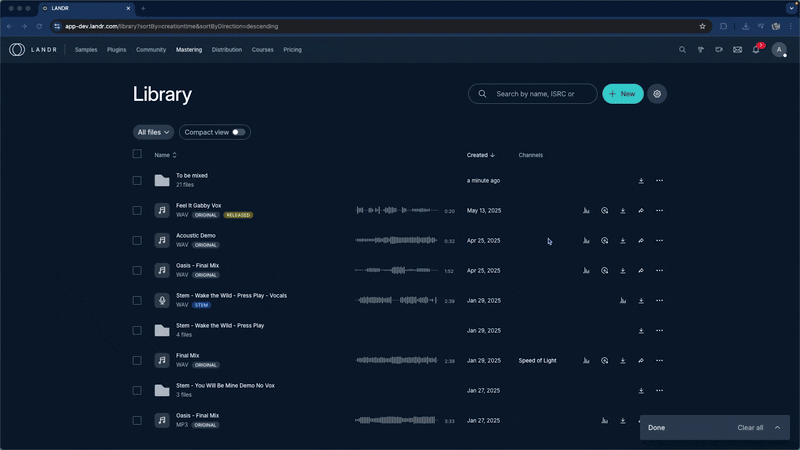Open the Courses menu
This screenshot has height=450, width=800.
pos(263,49)
